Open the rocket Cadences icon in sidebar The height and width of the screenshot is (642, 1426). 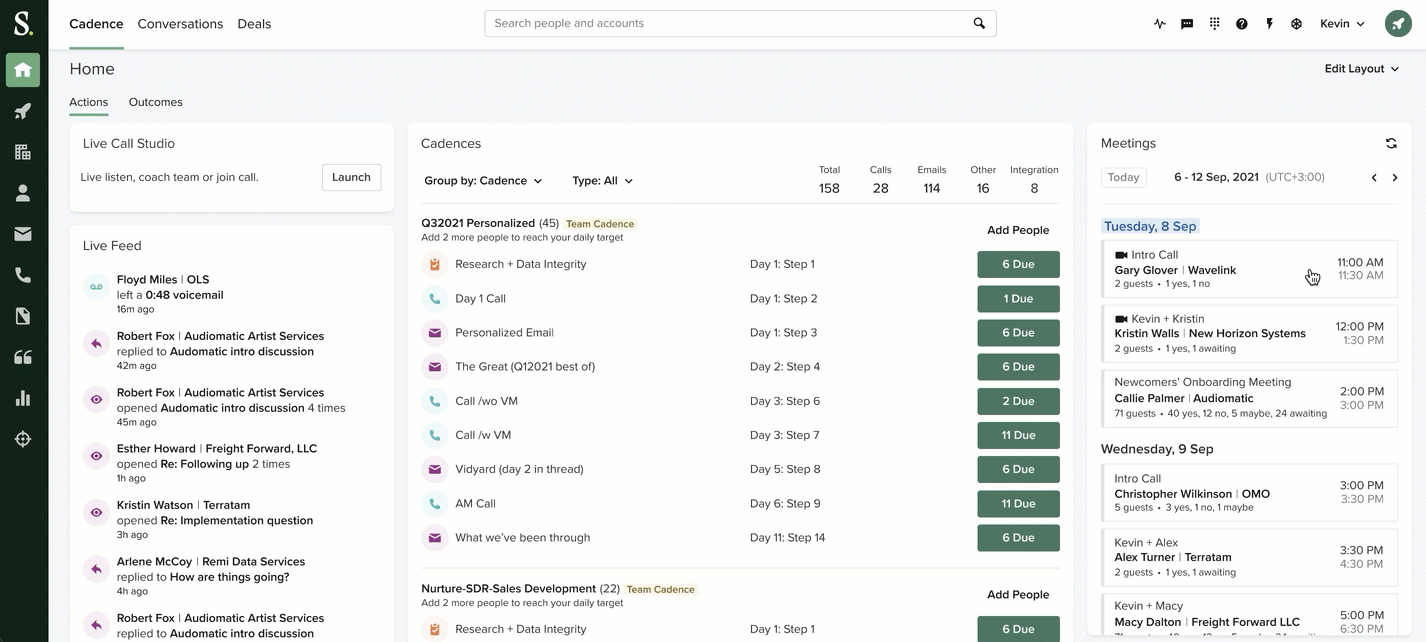22,111
